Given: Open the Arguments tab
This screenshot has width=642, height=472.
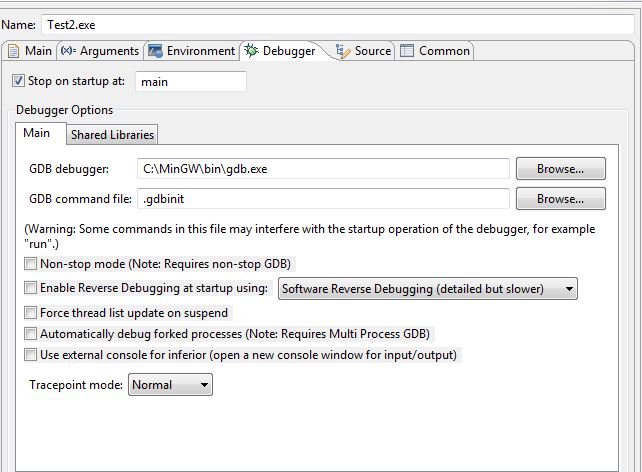Looking at the screenshot, I should tap(100, 51).
